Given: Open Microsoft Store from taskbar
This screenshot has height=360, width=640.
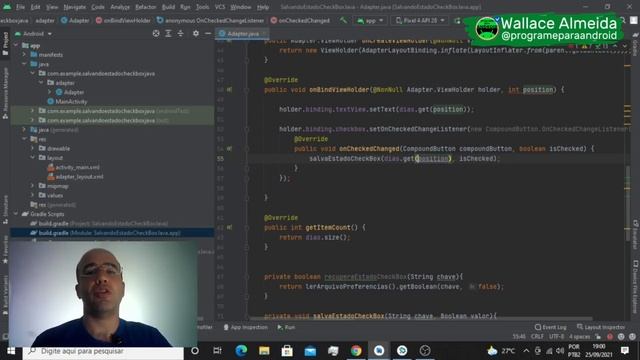Looking at the screenshot, I should tap(287, 351).
